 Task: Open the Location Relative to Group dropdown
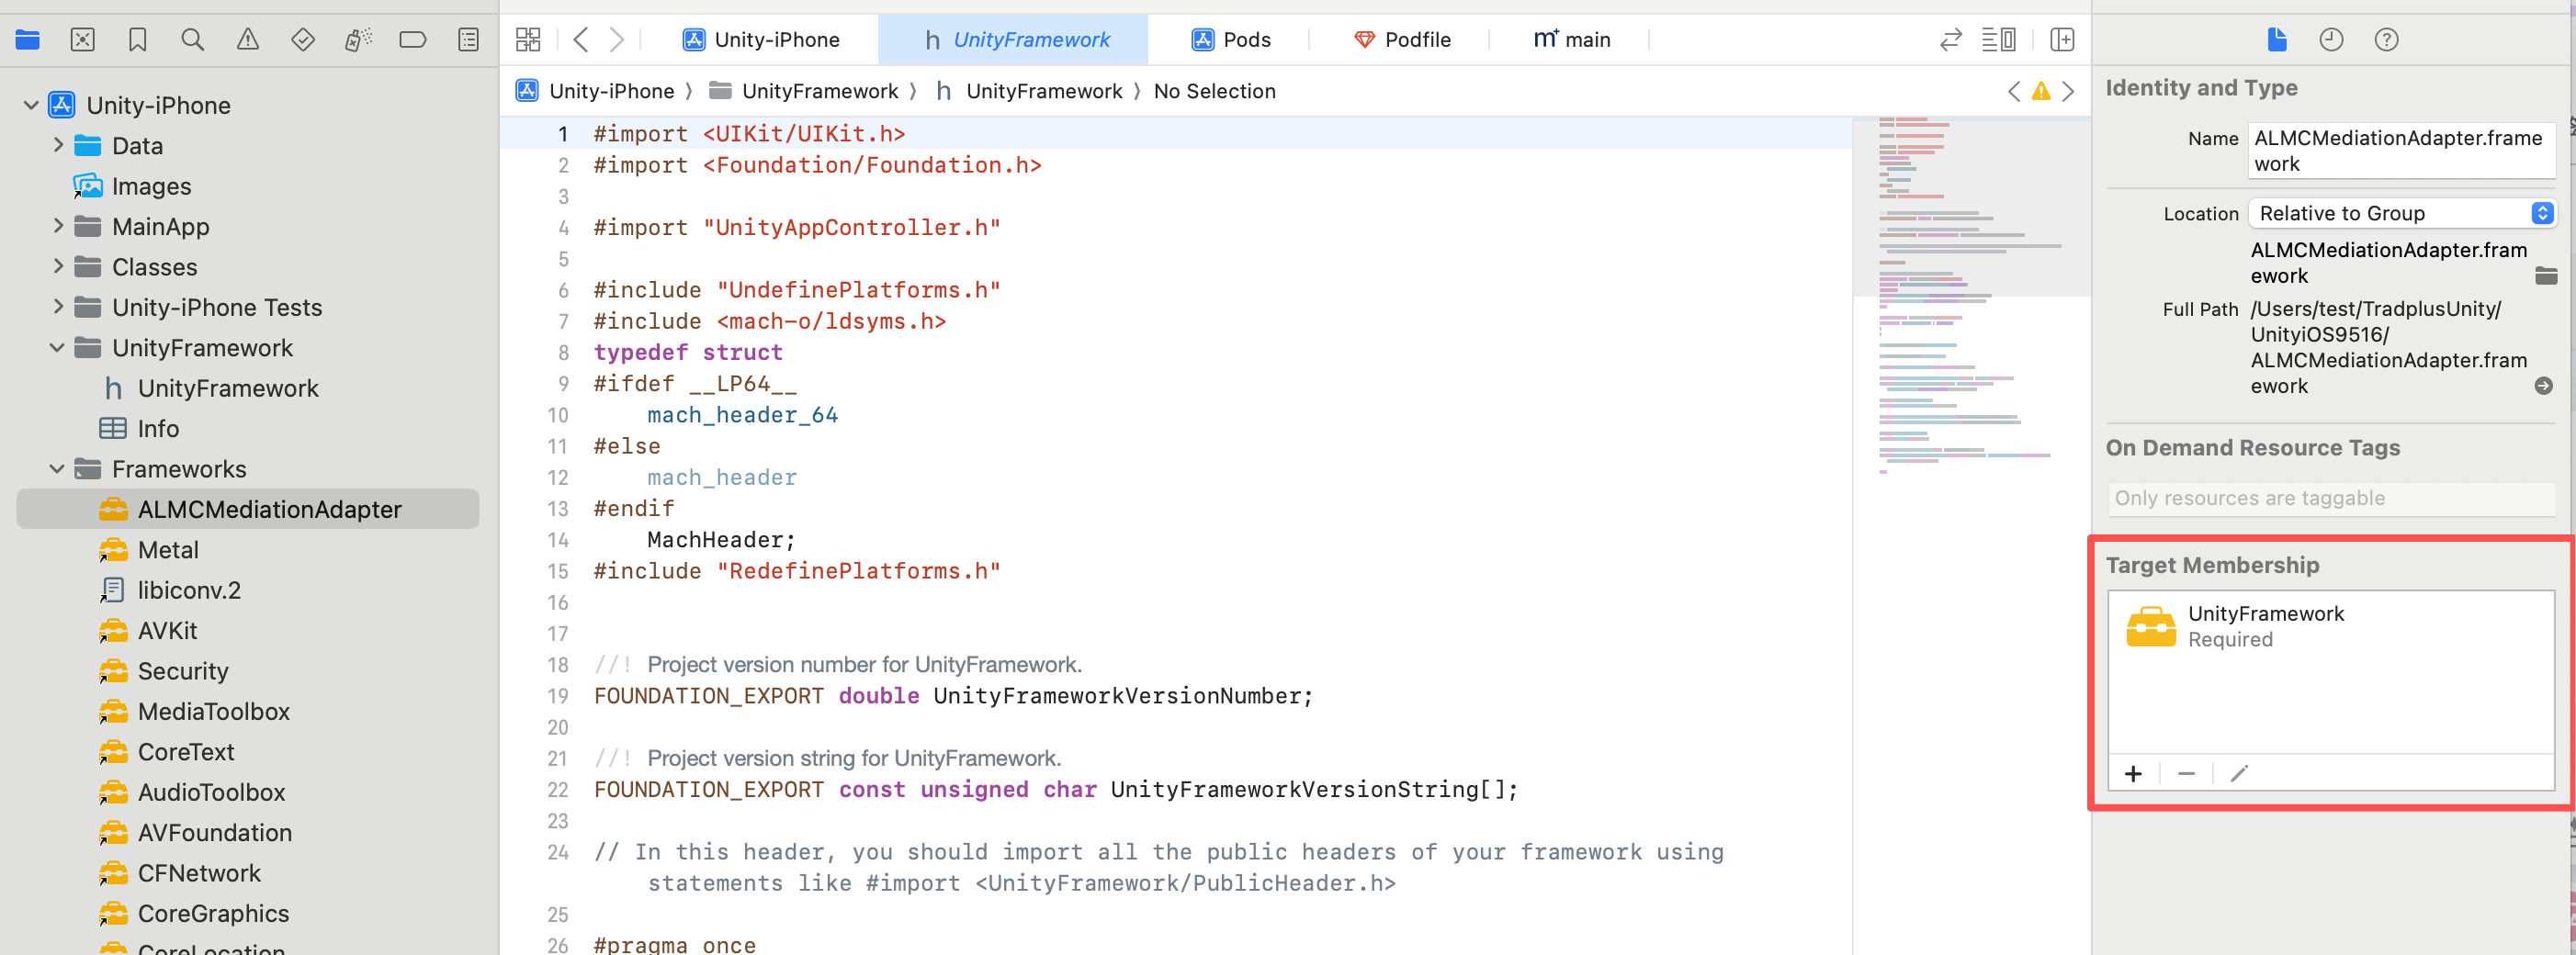2402,213
